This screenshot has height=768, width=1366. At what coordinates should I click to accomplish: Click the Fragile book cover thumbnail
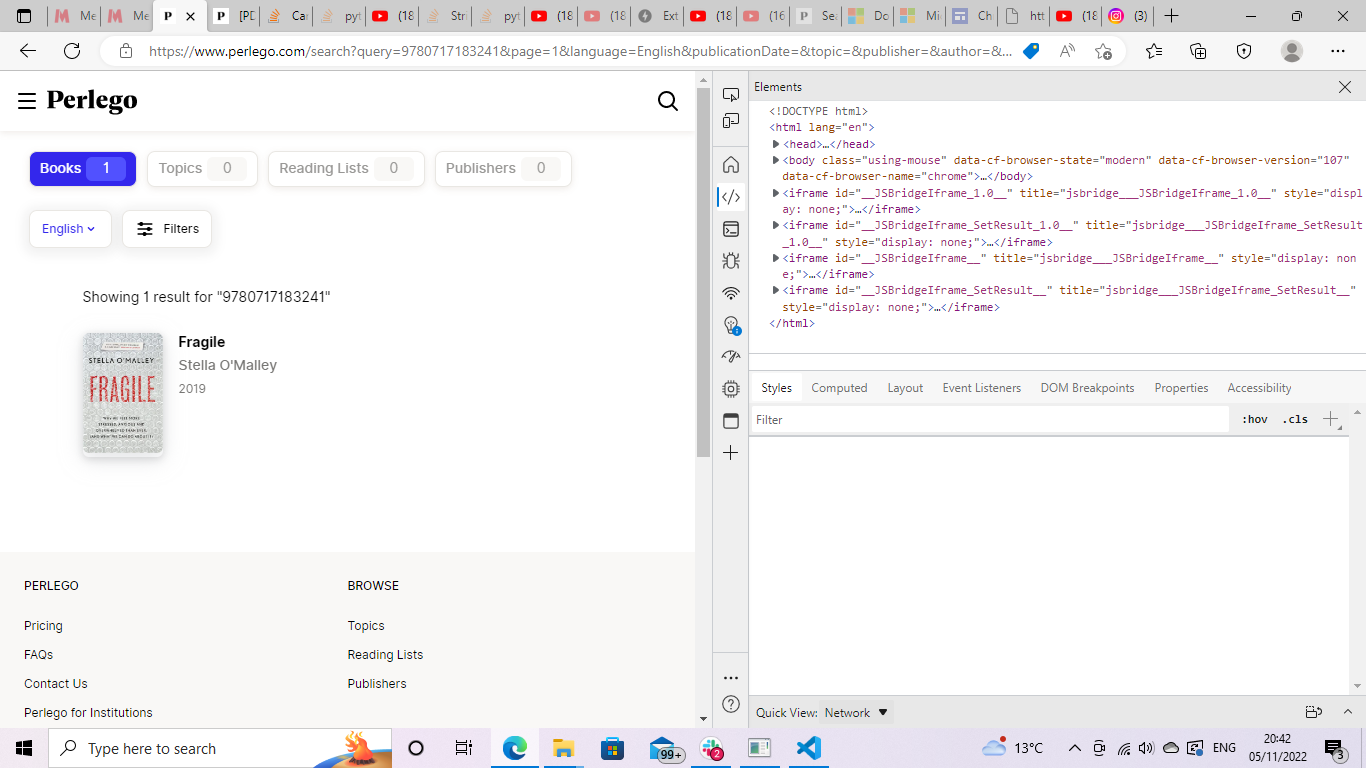pyautogui.click(x=124, y=393)
